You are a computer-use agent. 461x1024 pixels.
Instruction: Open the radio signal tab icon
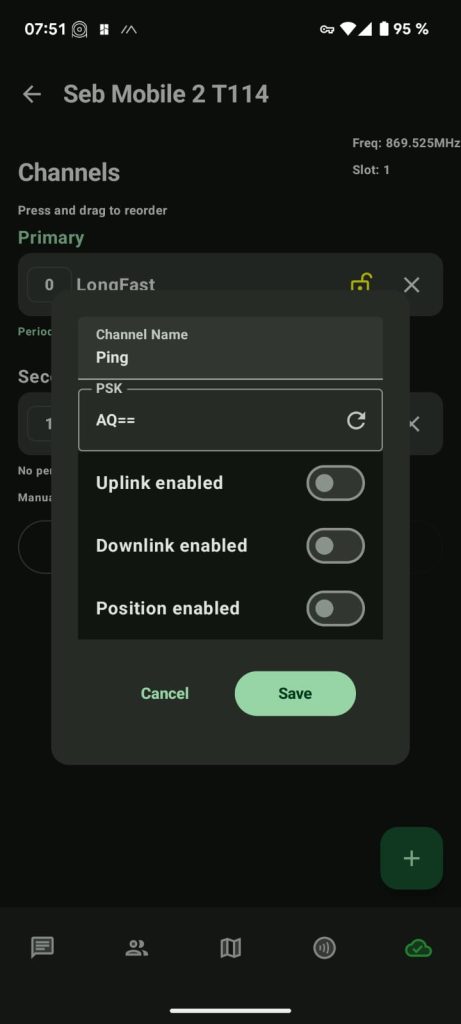(325, 948)
